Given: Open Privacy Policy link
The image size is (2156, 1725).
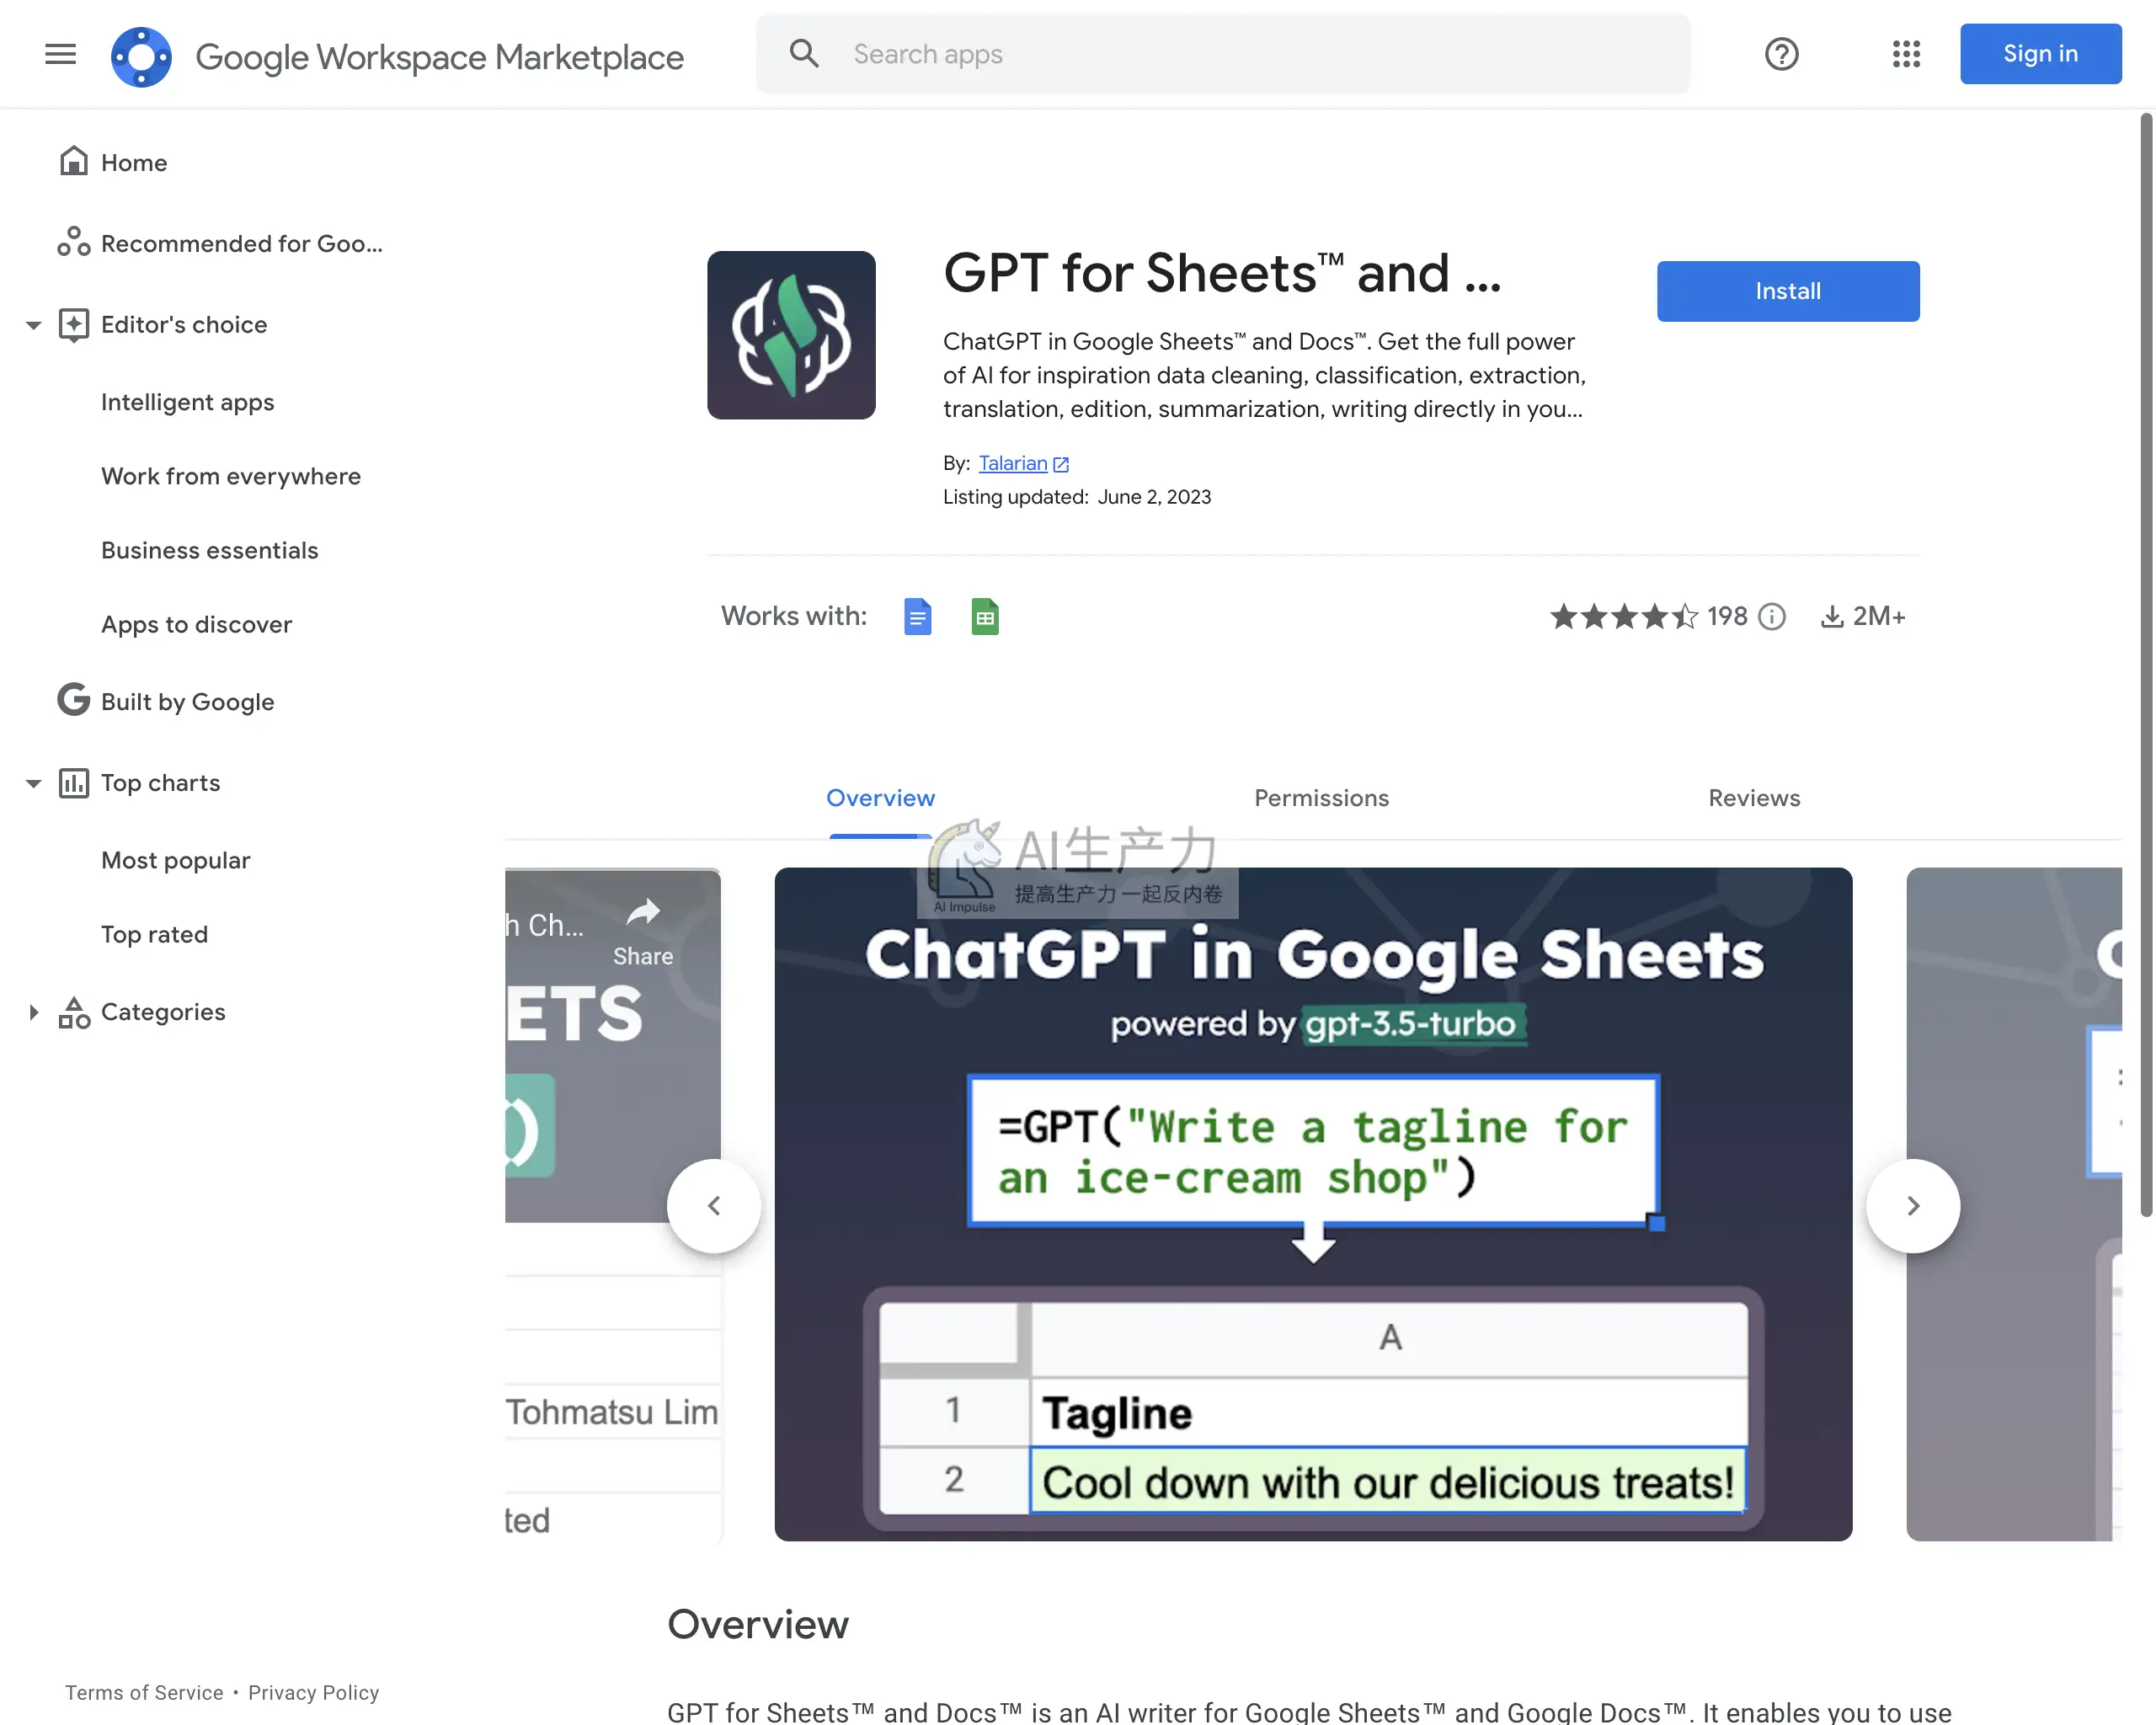Looking at the screenshot, I should [313, 1692].
